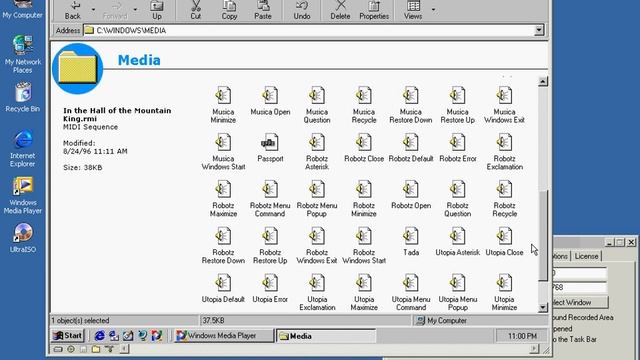This screenshot has height=360, width=640.
Task: Click the file list scroll down arrow
Action: [x=542, y=307]
